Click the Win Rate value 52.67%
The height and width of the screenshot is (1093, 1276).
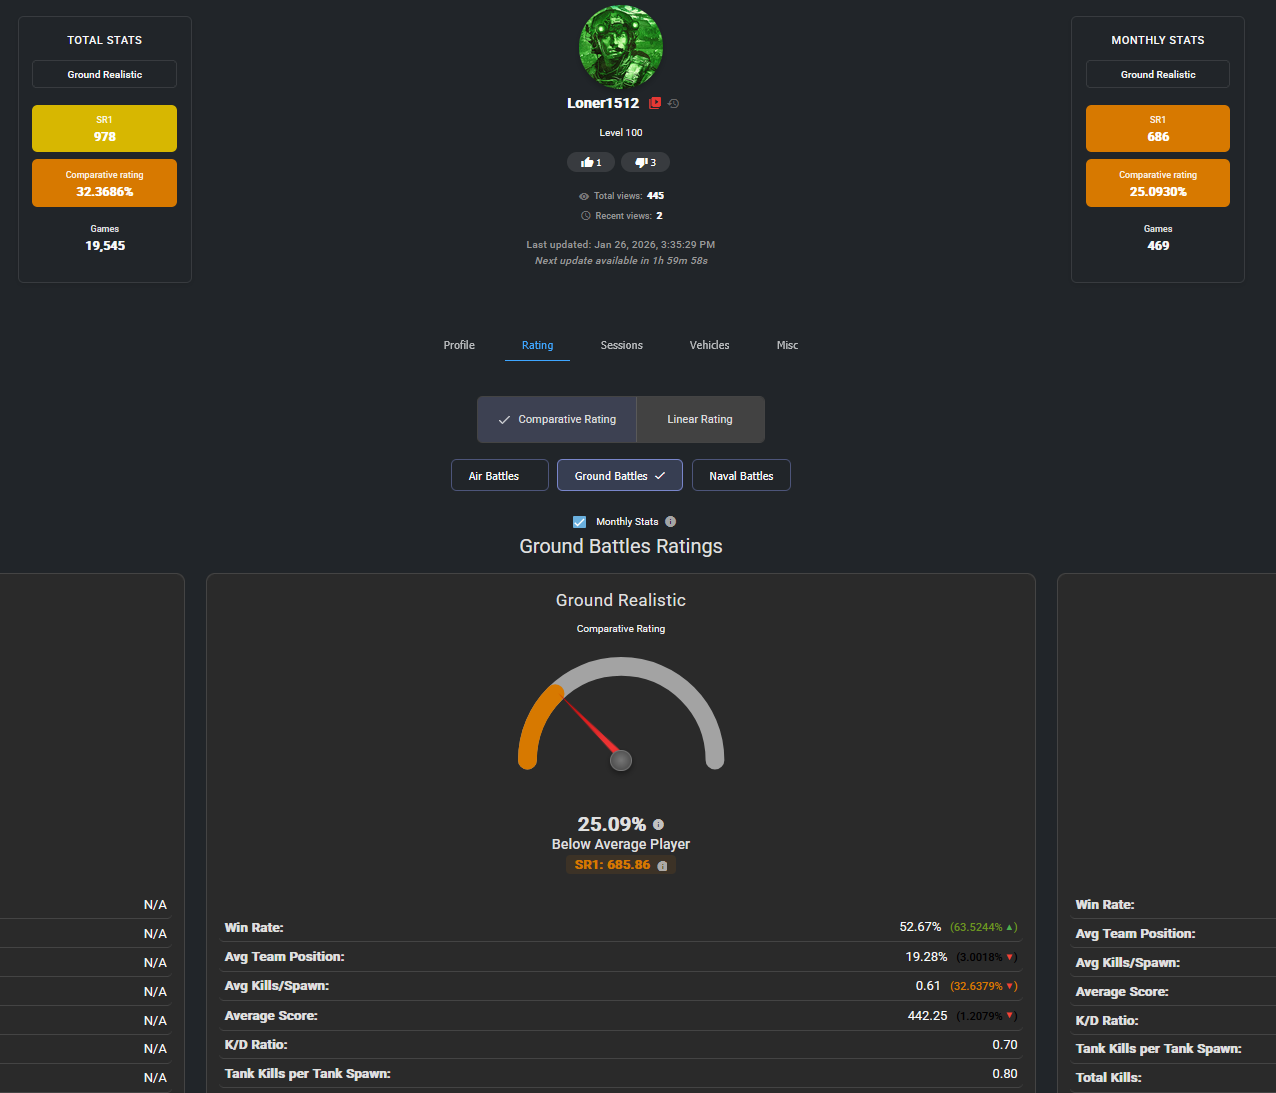[920, 927]
